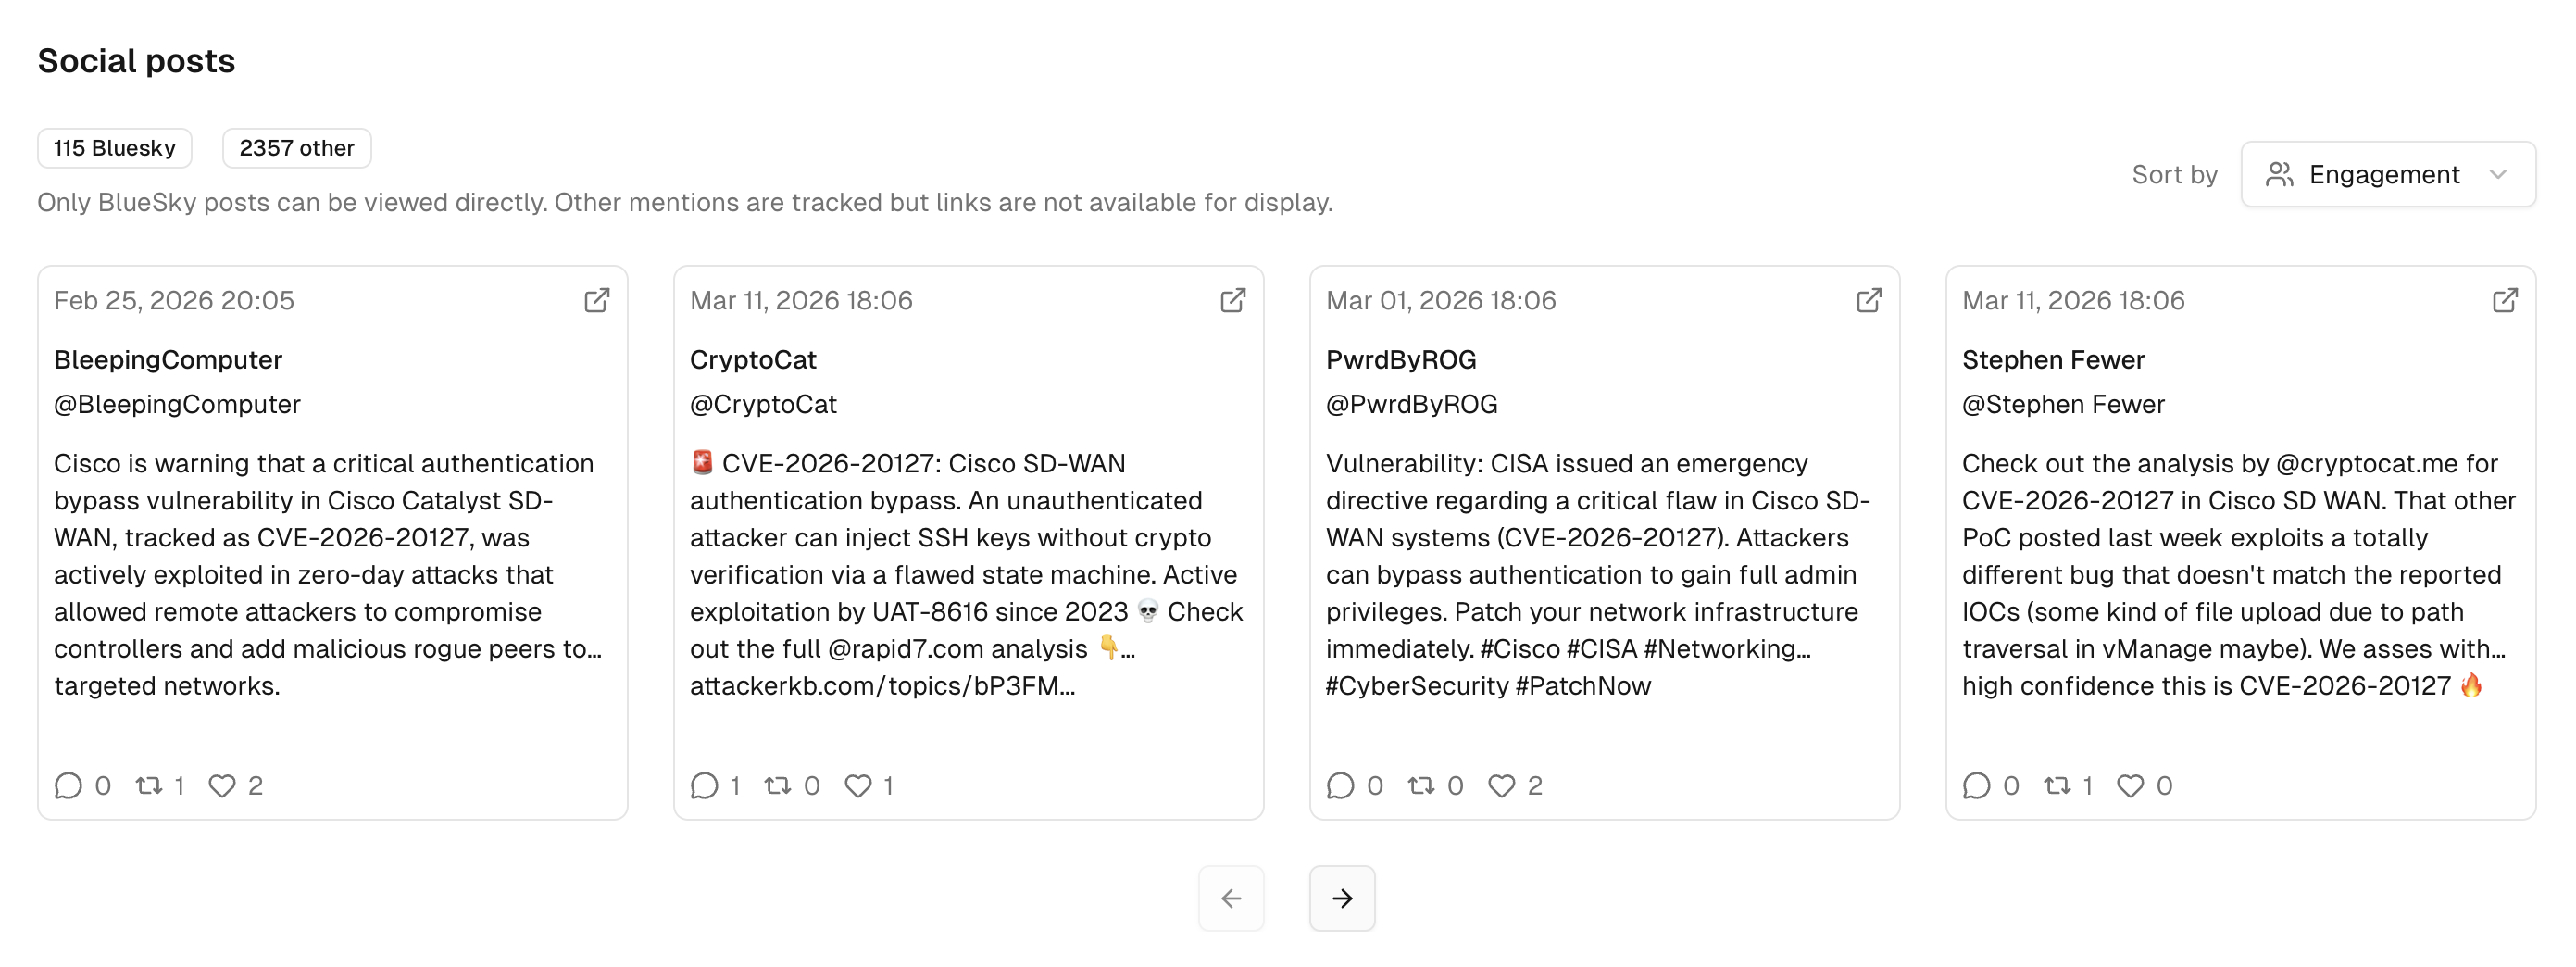This screenshot has width=2576, height=967.
Task: Click the BleepingComputer author name
Action: (x=168, y=360)
